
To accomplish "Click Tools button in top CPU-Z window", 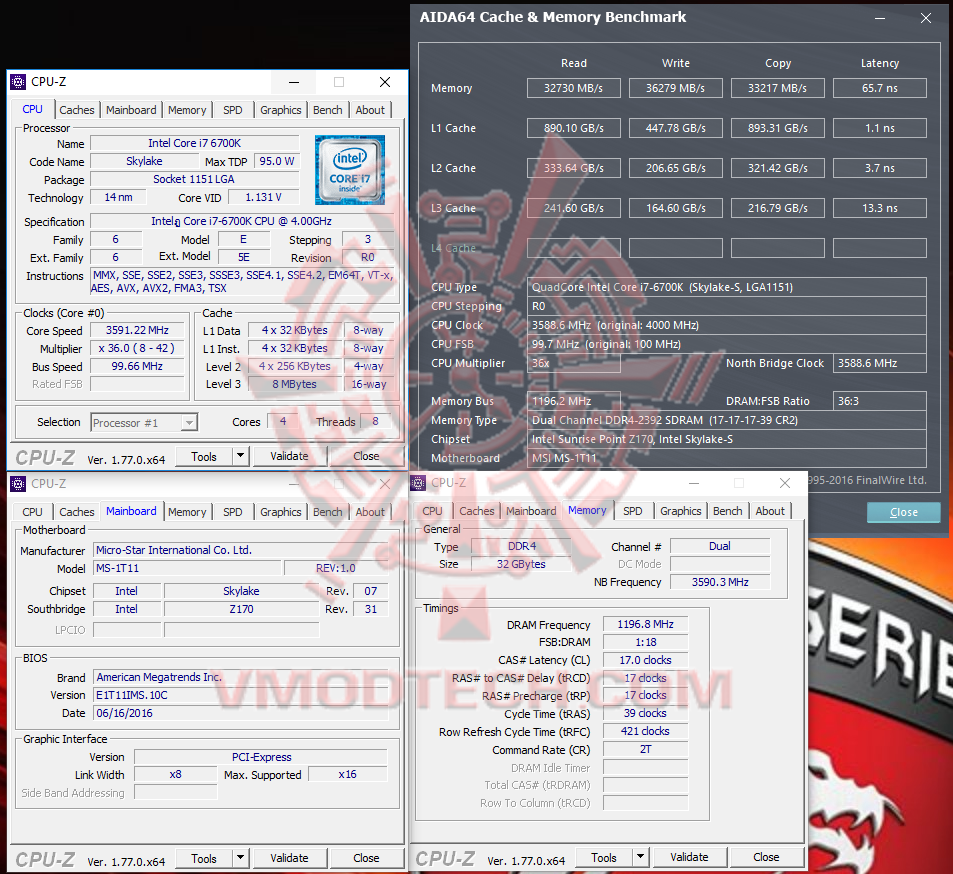I will (x=204, y=456).
